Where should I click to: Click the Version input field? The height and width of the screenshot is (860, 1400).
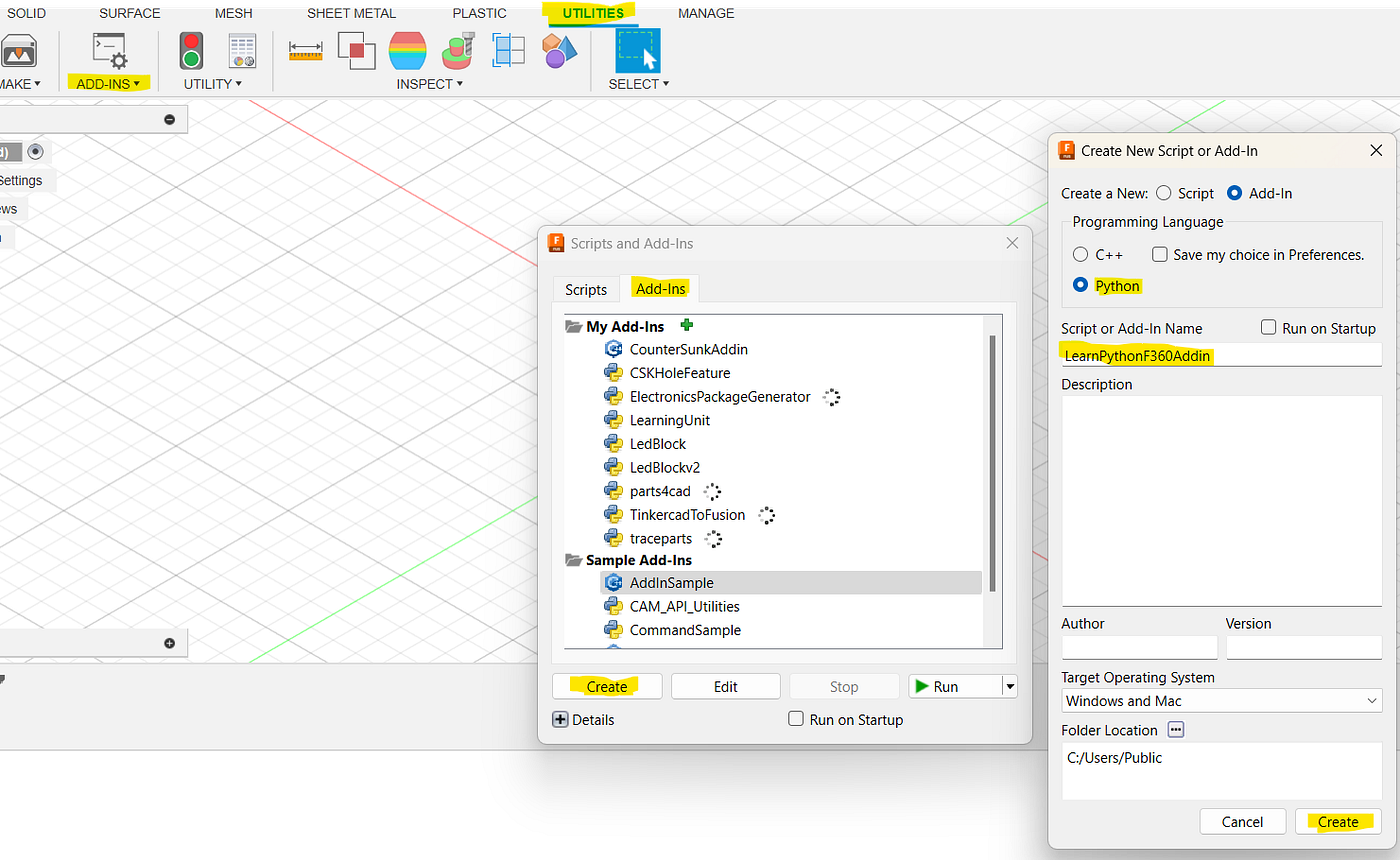[x=1304, y=647]
